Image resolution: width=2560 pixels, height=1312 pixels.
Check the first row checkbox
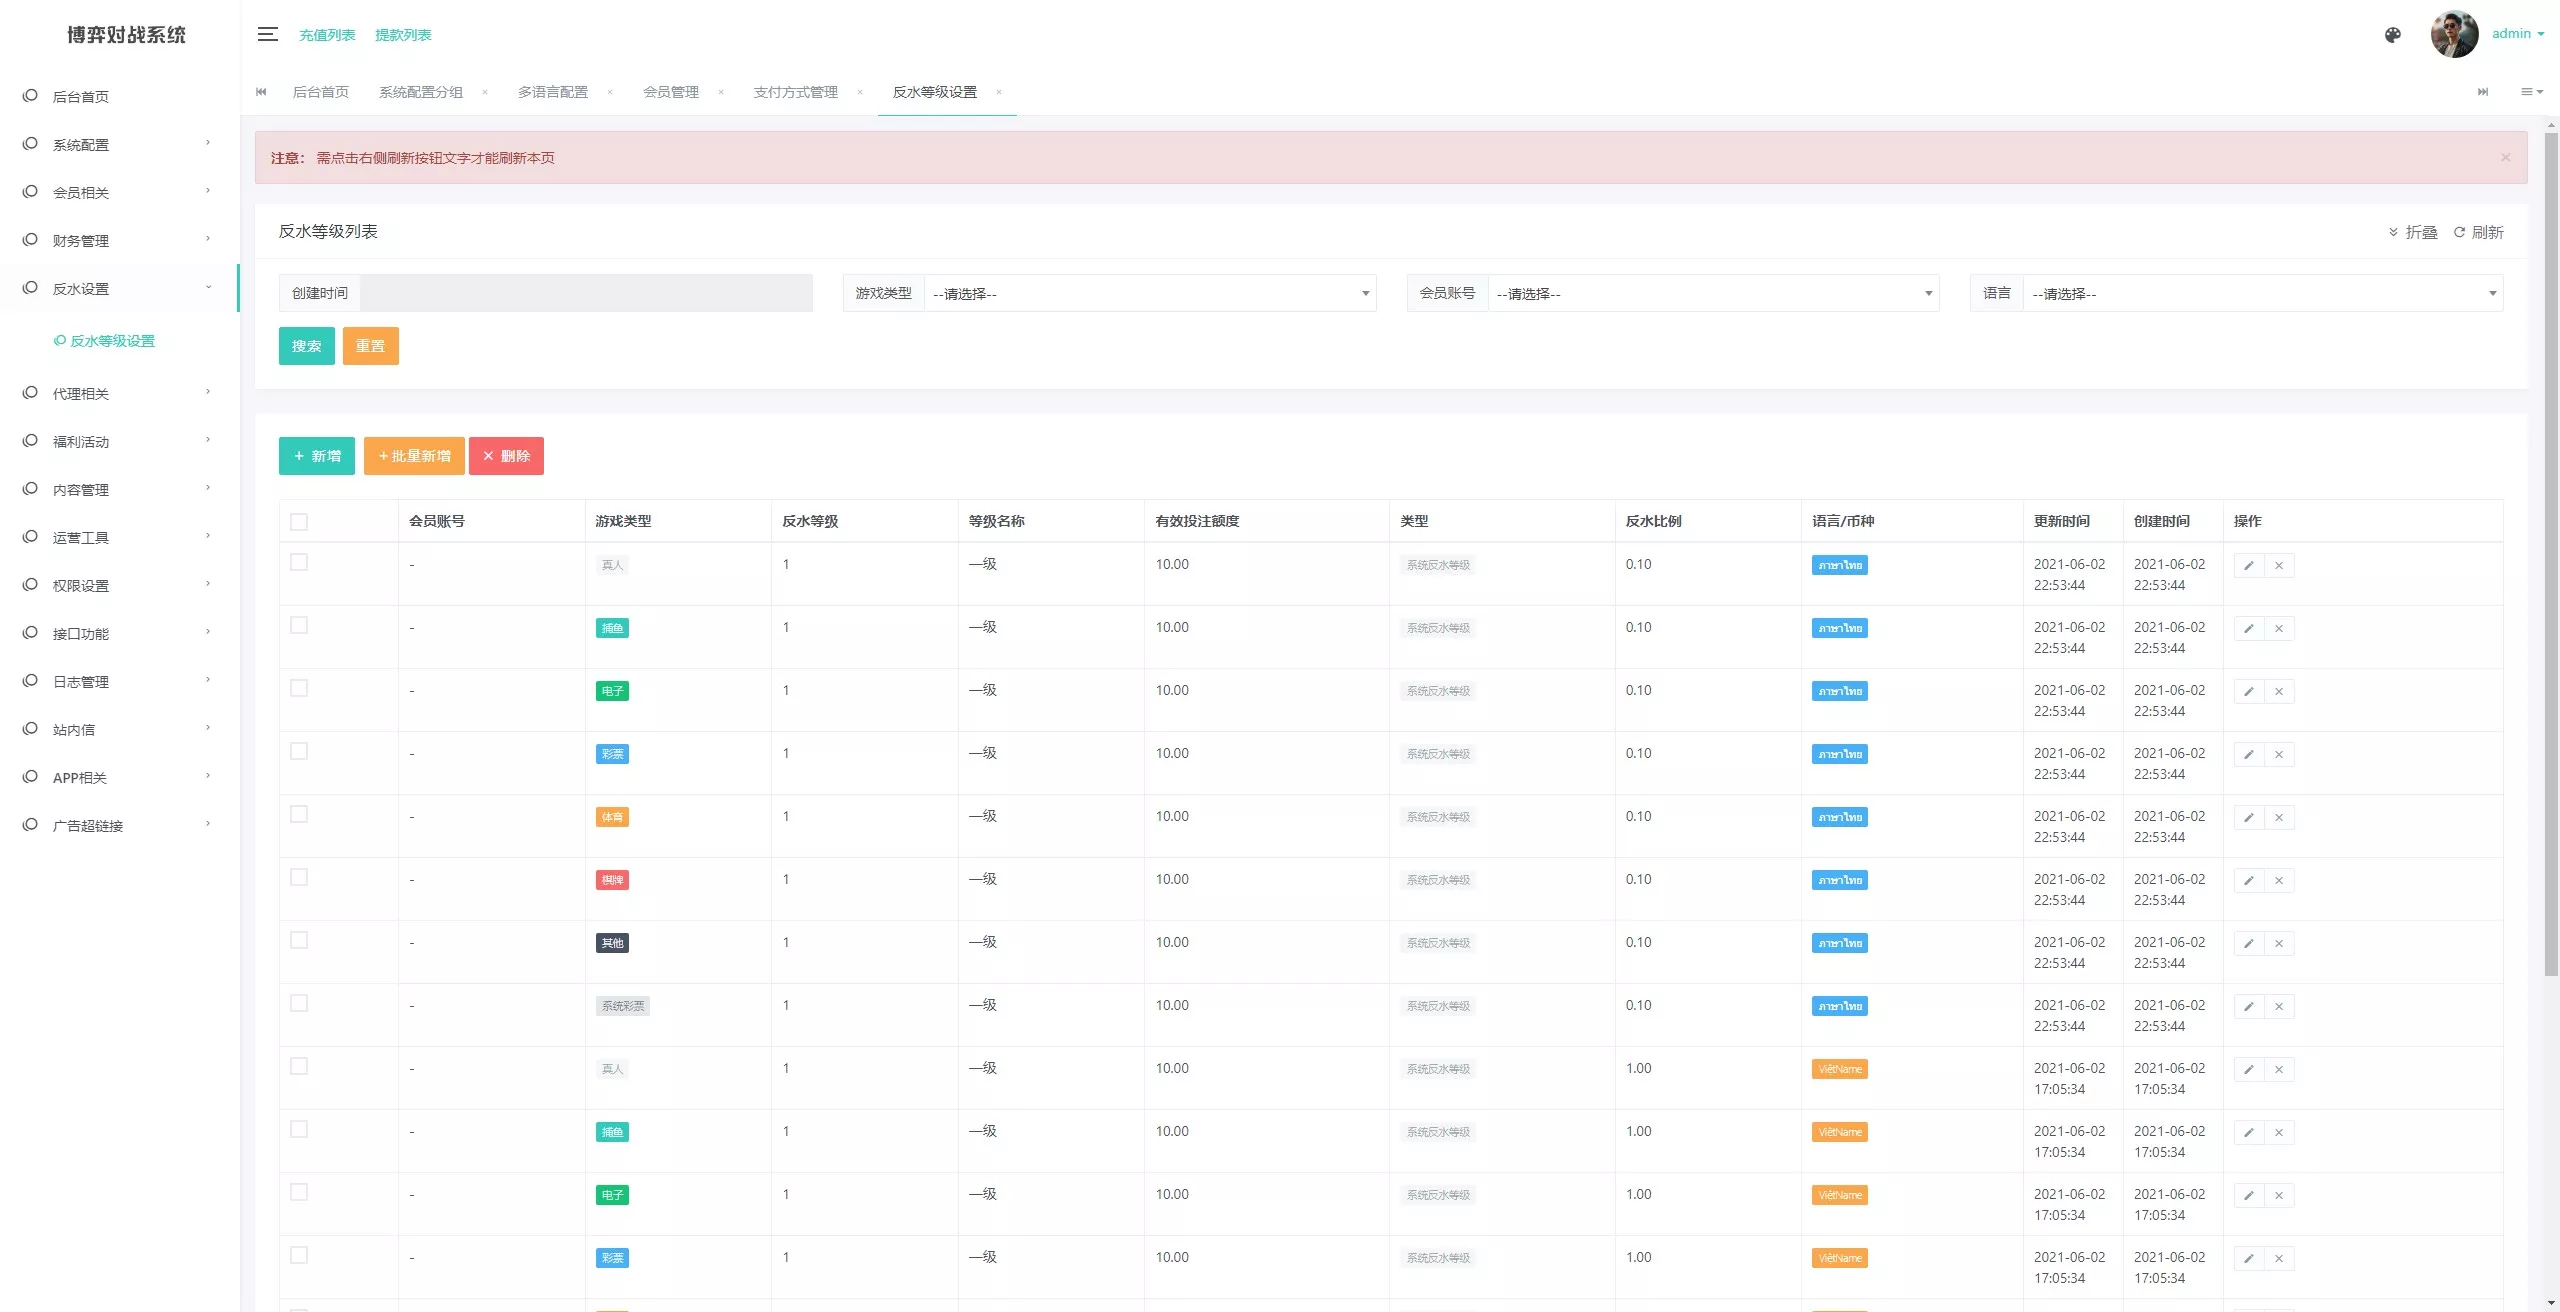[299, 563]
